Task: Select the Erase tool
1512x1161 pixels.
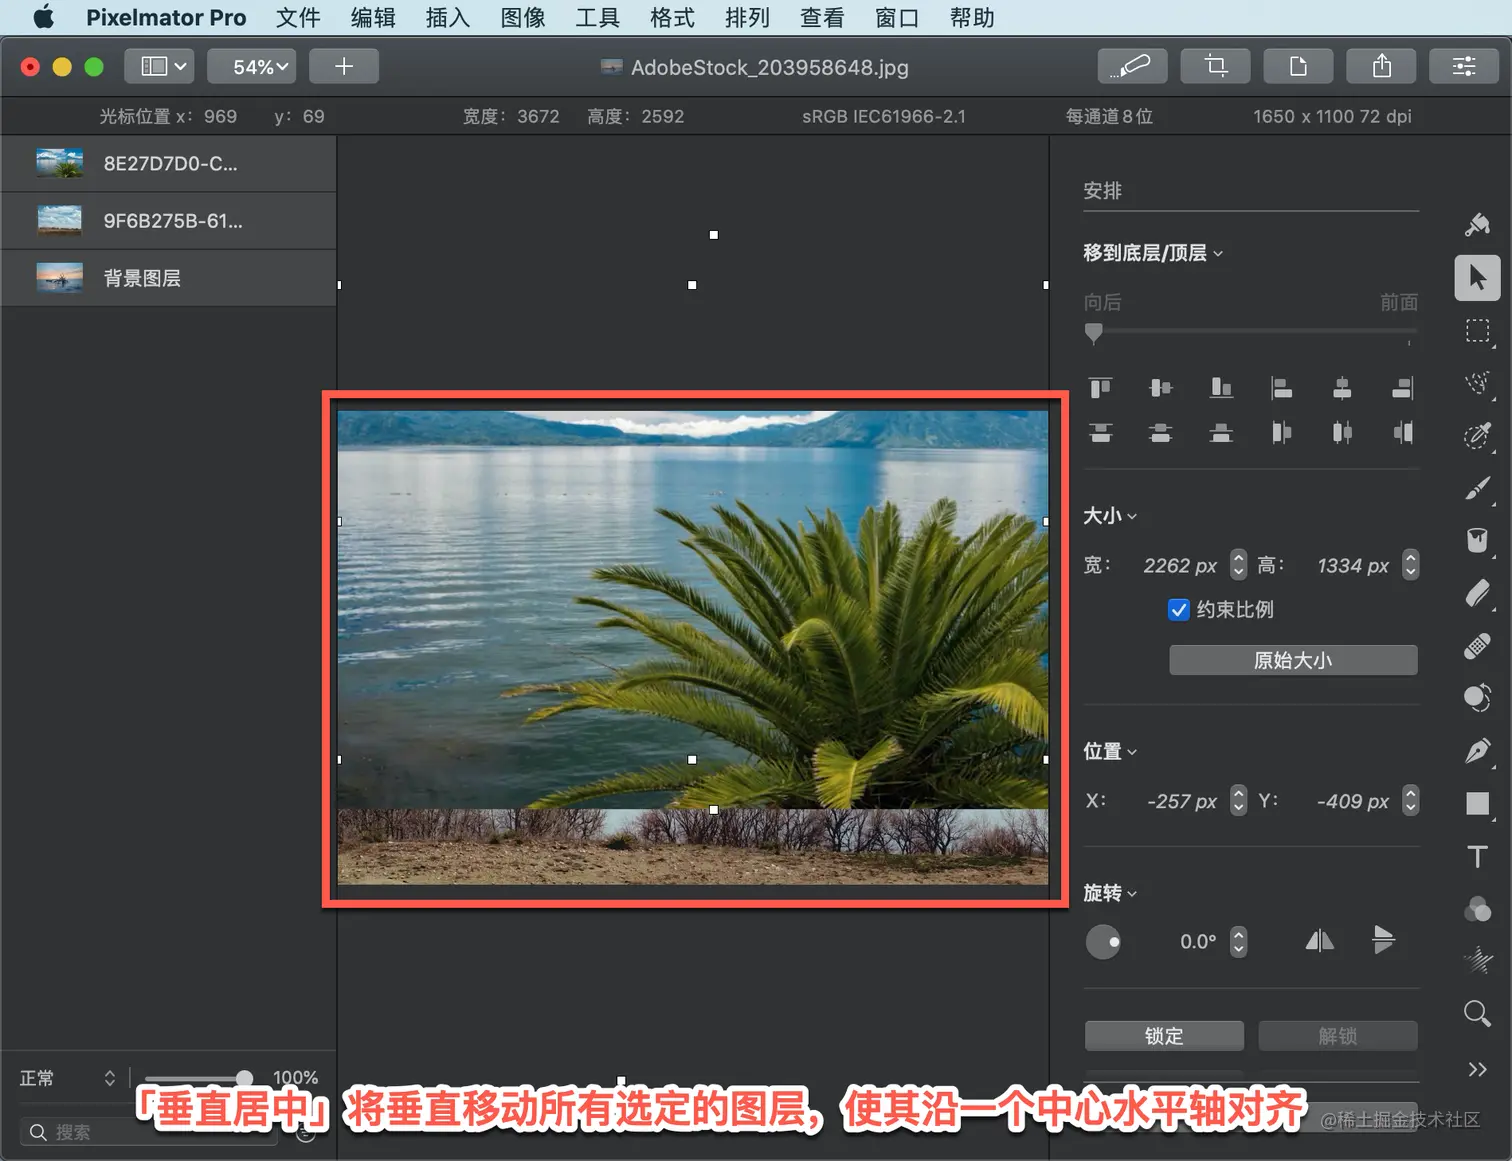Action: coord(1477,593)
